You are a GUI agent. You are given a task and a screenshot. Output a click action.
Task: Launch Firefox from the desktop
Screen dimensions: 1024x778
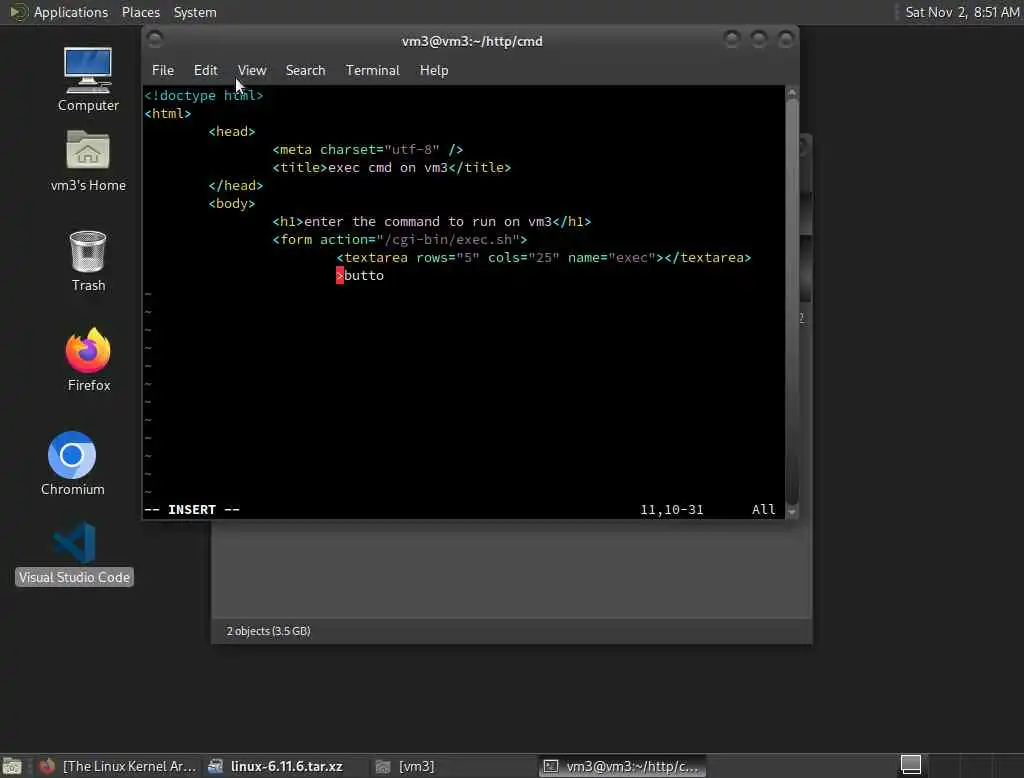pos(88,359)
